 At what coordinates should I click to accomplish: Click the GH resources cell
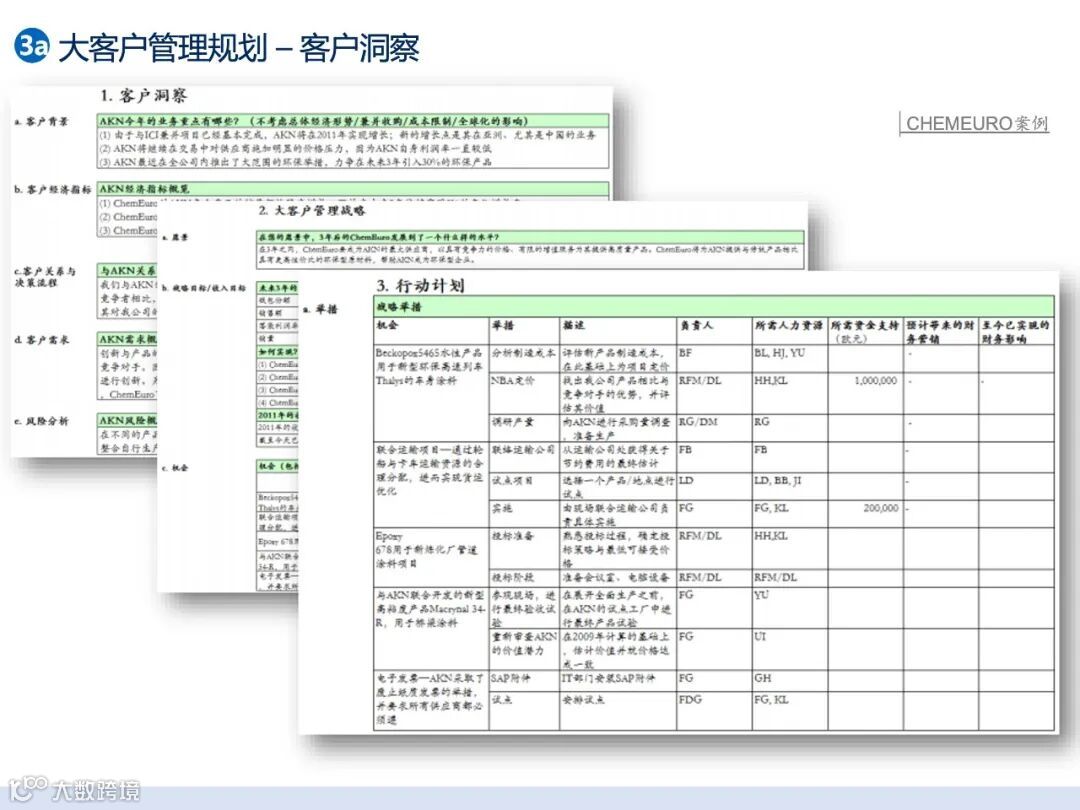(x=790, y=680)
